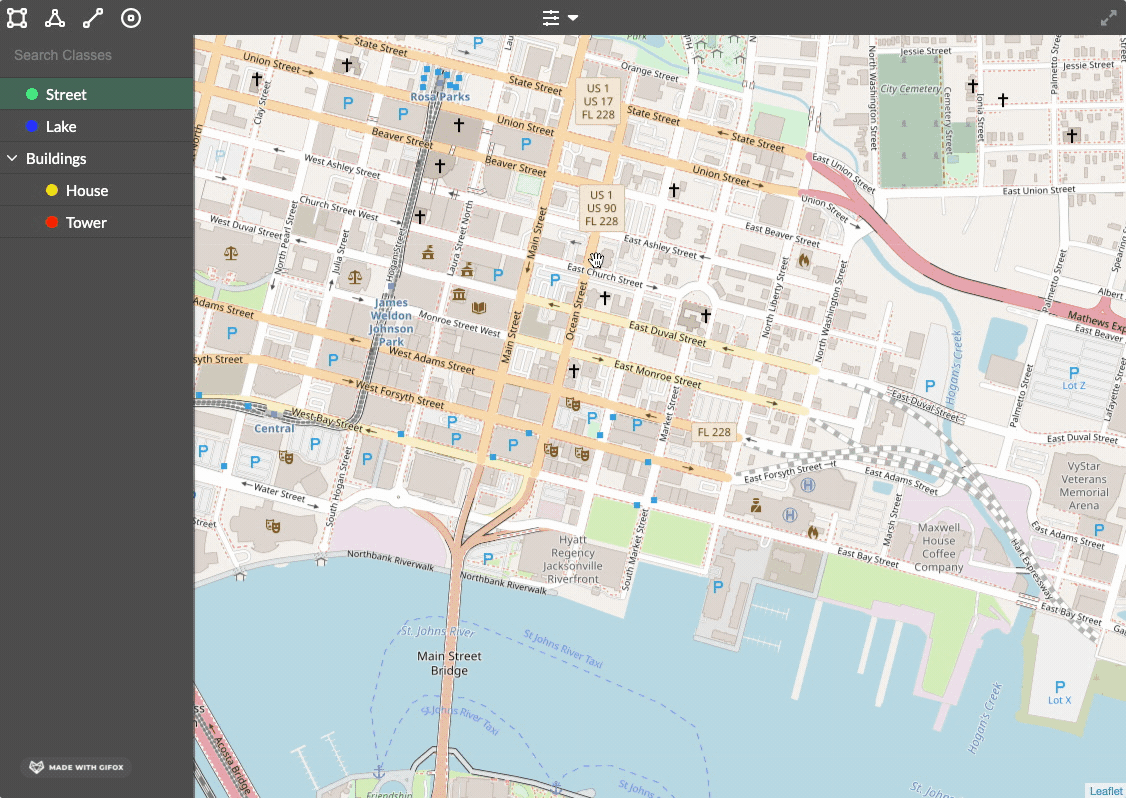This screenshot has width=1126, height=798.
Task: Open the Leaflet attribution link
Action: click(1106, 791)
